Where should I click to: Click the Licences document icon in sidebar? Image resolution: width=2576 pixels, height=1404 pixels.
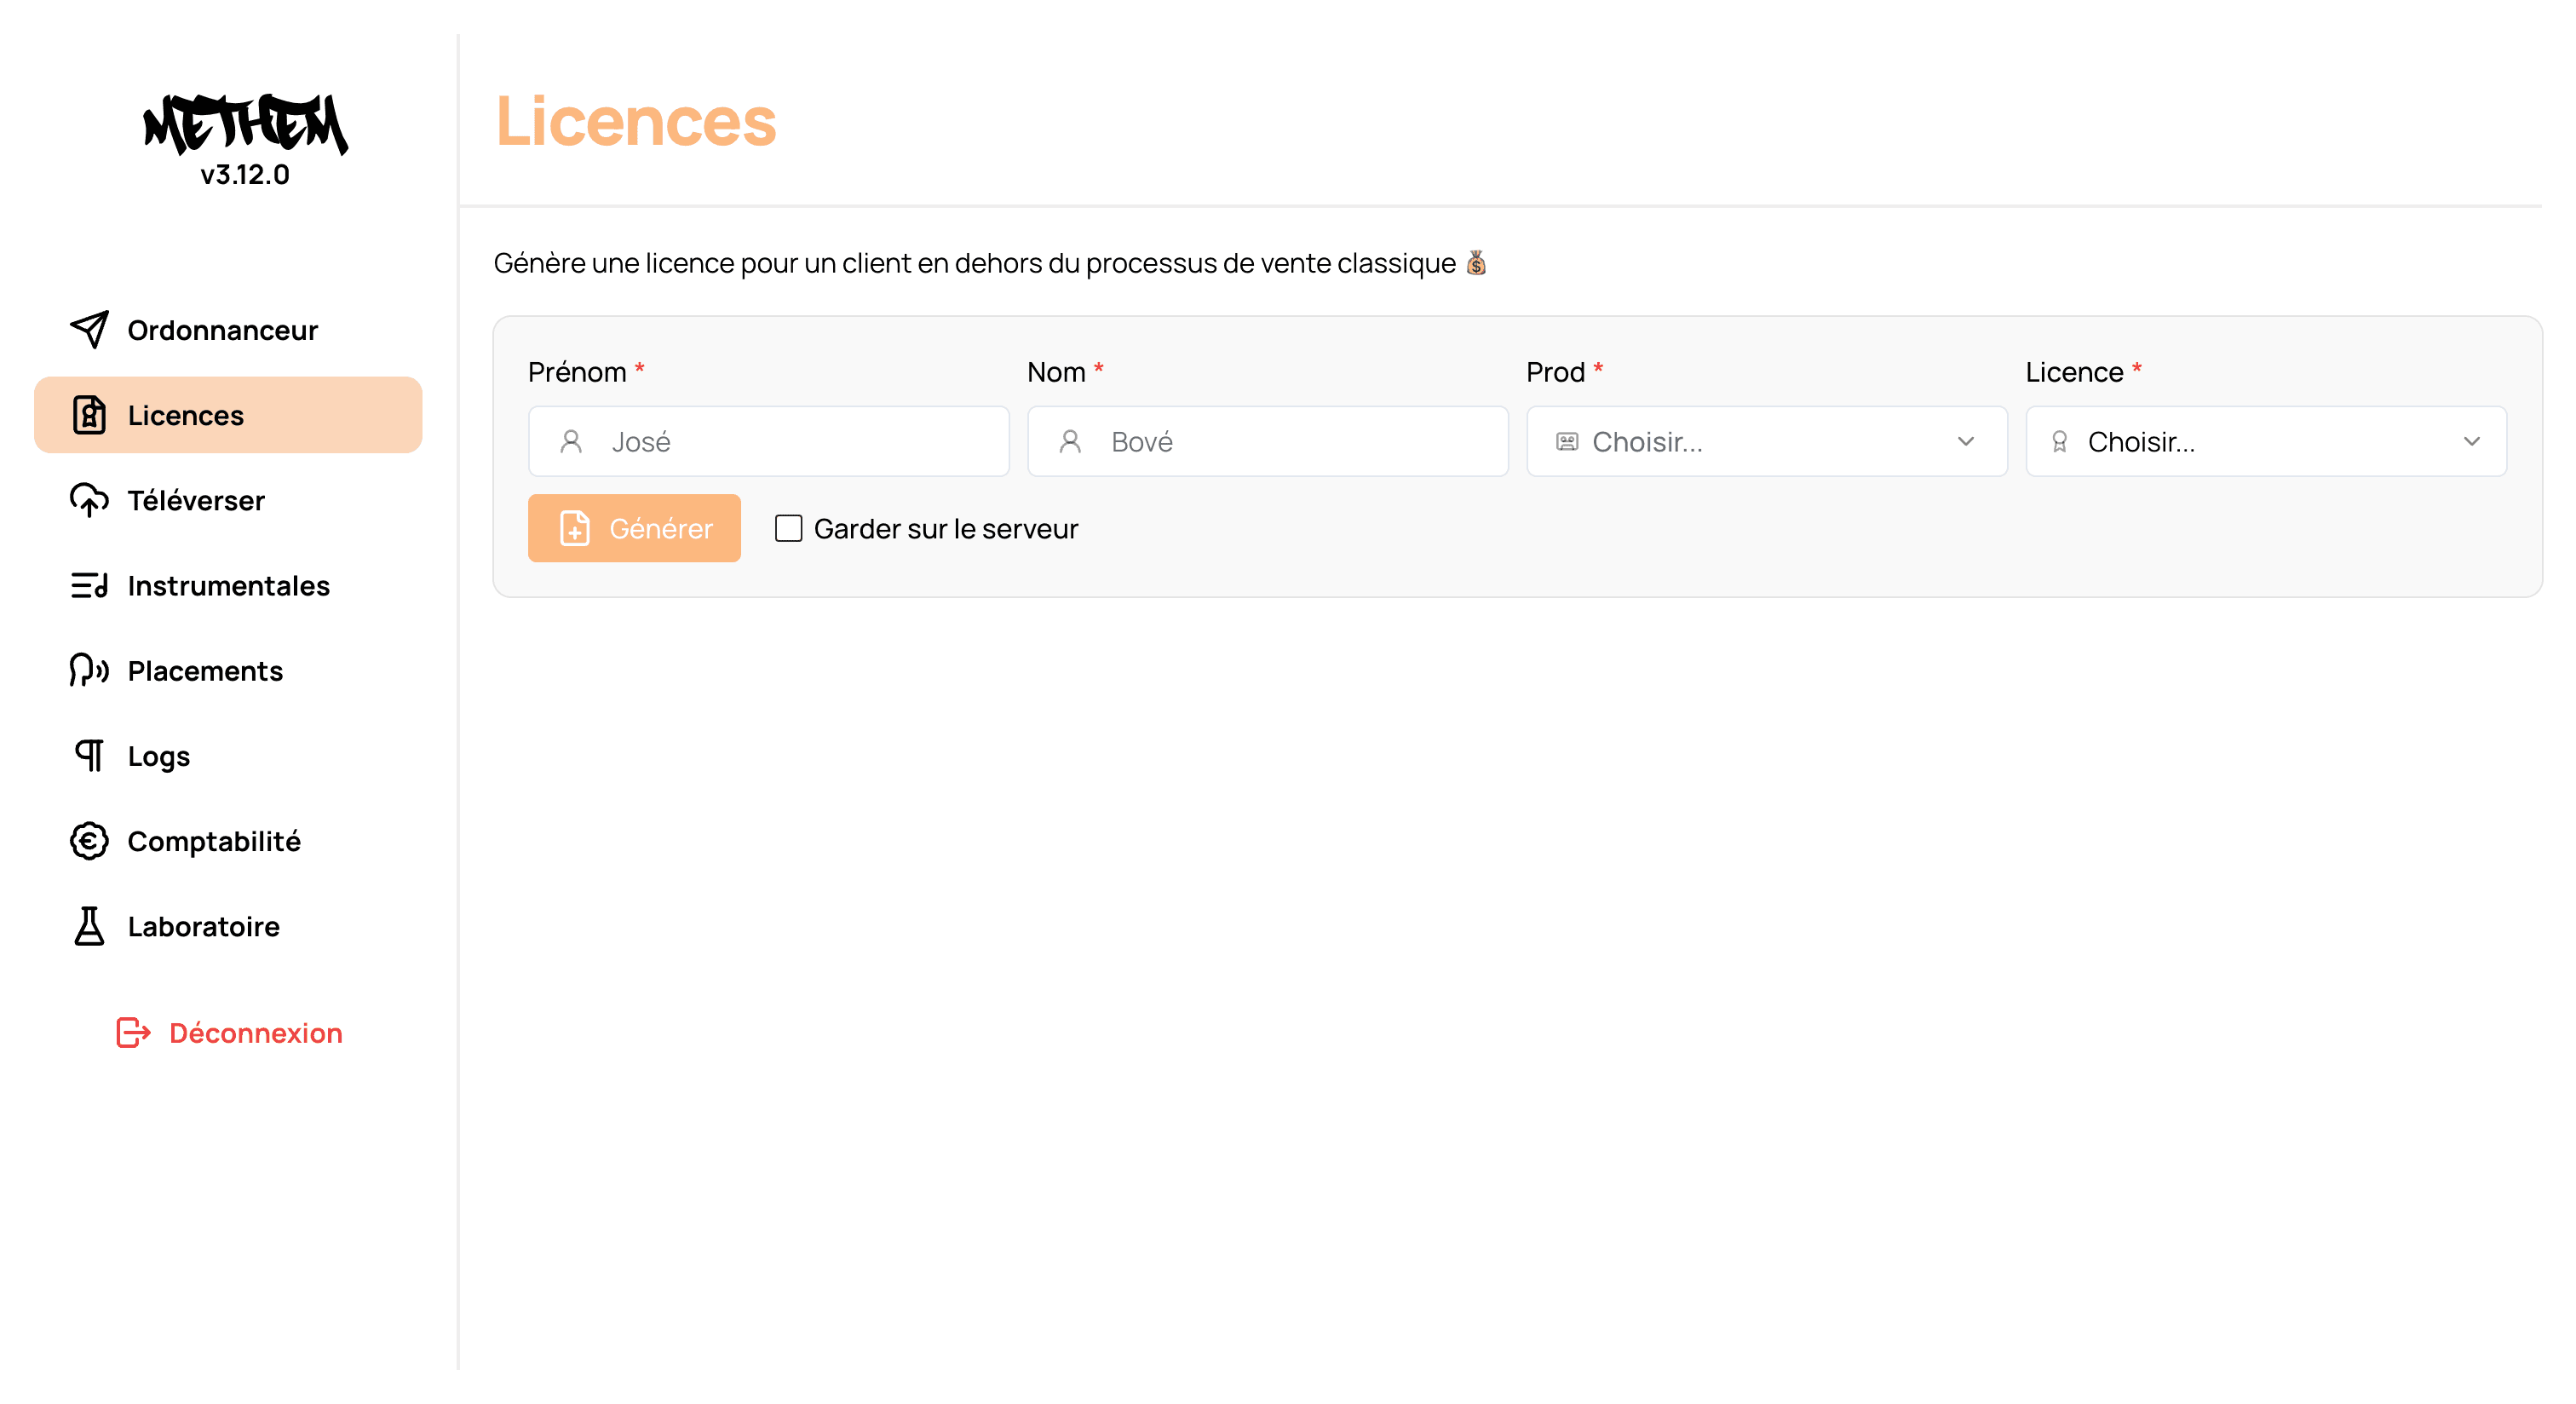tap(89, 415)
